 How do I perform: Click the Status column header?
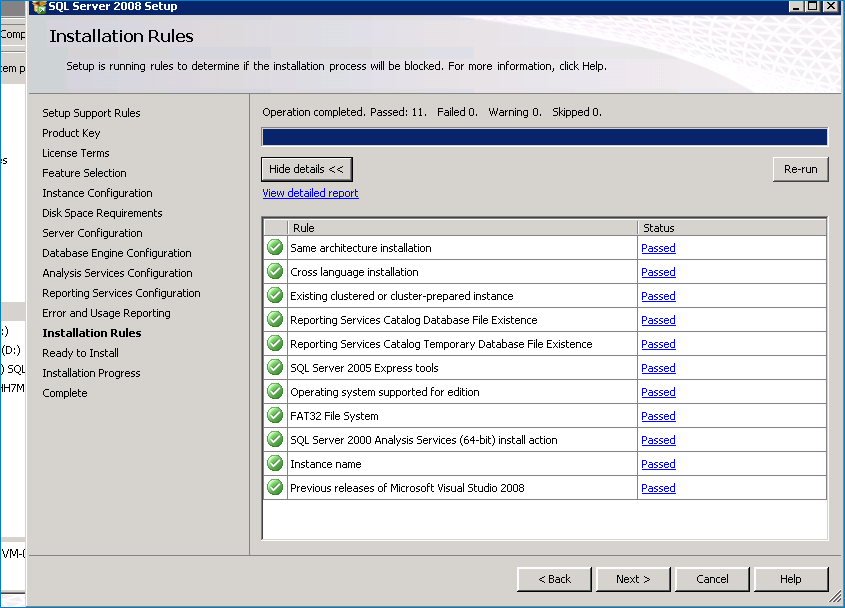coord(732,228)
